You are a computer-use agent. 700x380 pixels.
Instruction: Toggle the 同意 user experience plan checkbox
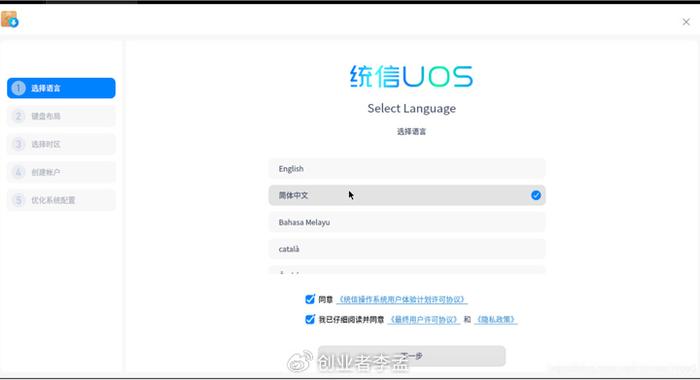click(310, 299)
